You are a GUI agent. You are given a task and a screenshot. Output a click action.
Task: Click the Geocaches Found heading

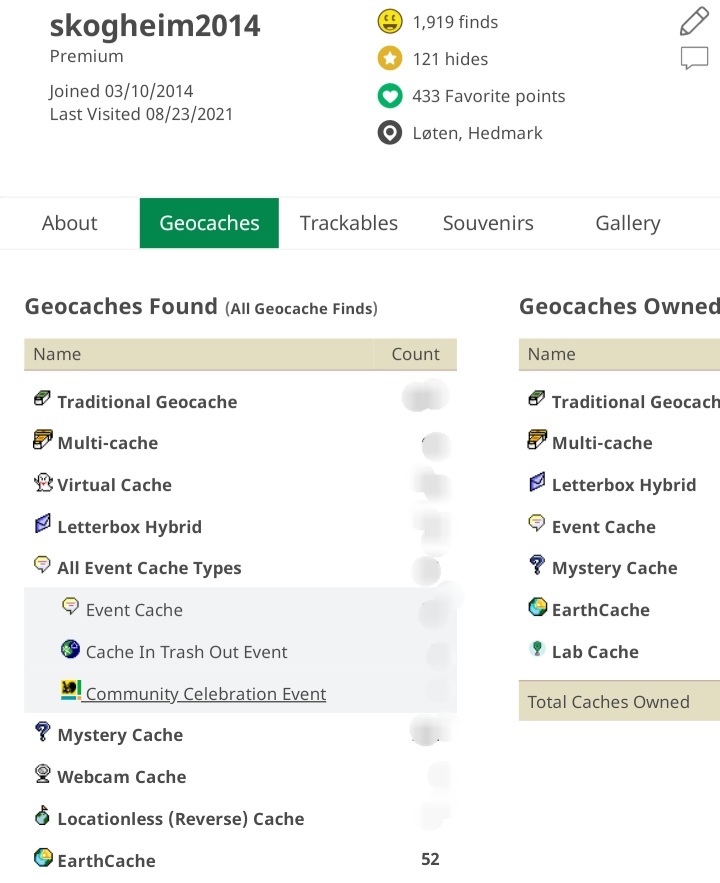[x=121, y=306]
